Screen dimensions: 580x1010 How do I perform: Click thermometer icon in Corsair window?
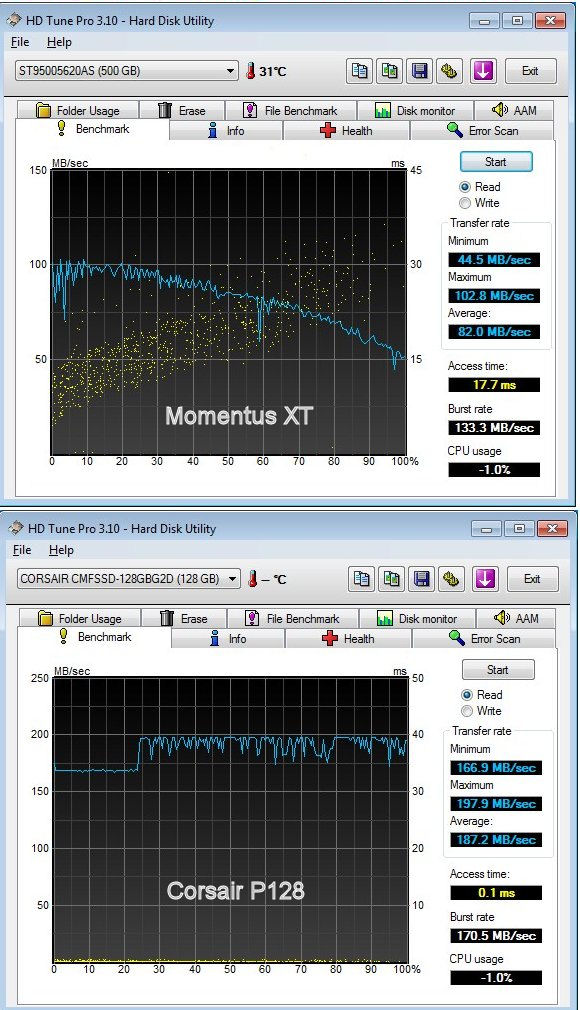point(253,578)
